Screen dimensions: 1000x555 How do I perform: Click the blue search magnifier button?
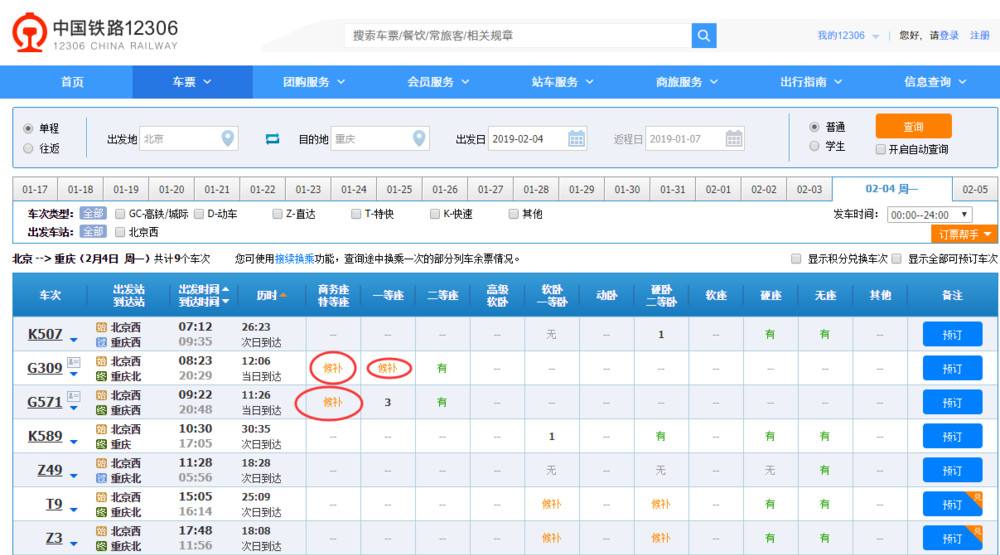click(x=703, y=36)
